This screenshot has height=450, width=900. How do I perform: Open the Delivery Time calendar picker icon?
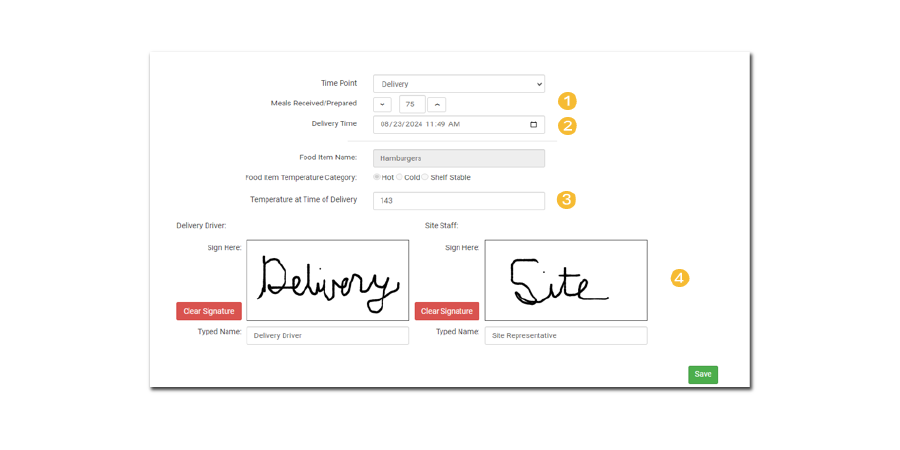point(534,125)
